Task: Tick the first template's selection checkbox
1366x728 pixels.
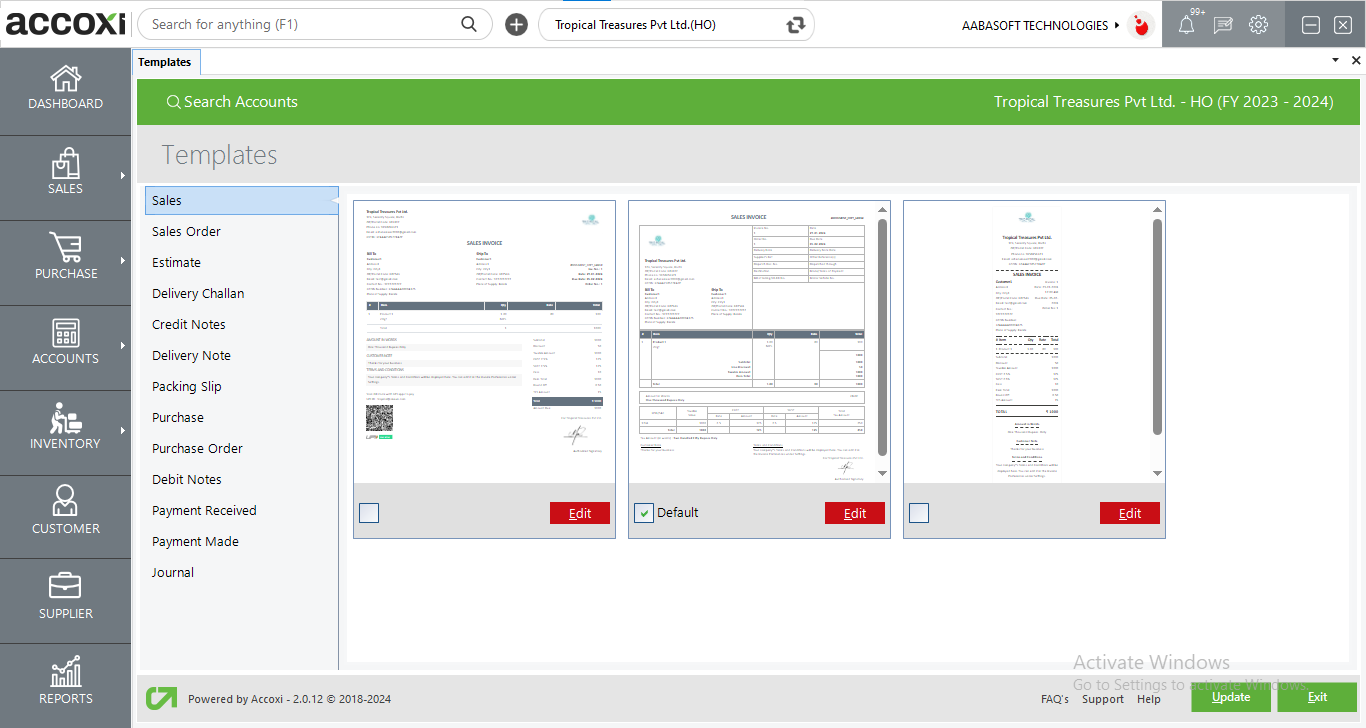Action: pyautogui.click(x=368, y=512)
